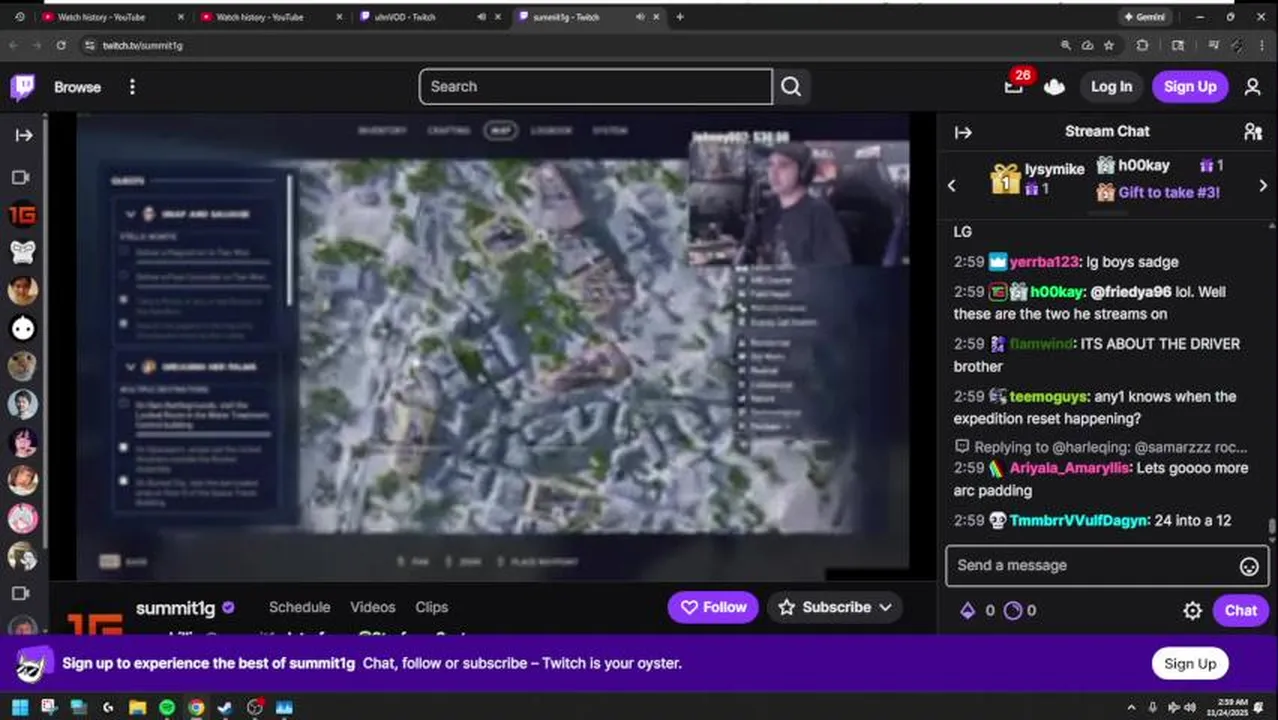The width and height of the screenshot is (1278, 720).
Task: Show hidden system tray icons
Action: [x=1131, y=708]
